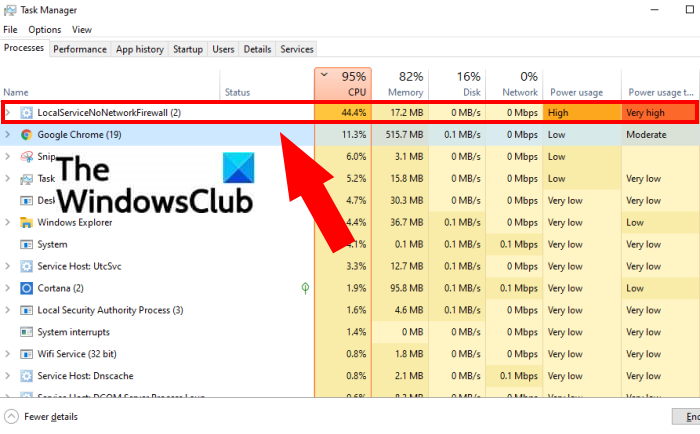Maximize the Task Manager window
Image resolution: width=700 pixels, height=434 pixels.
(x=690, y=9)
